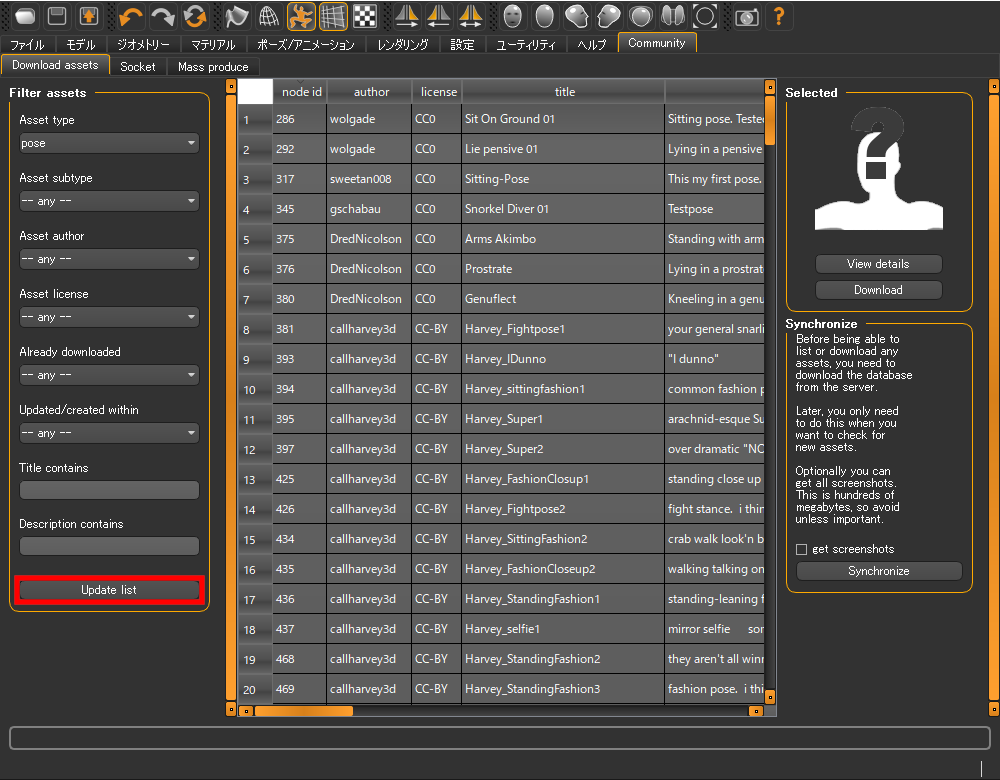
Task: Open Help via the question mark icon
Action: click(x=779, y=16)
